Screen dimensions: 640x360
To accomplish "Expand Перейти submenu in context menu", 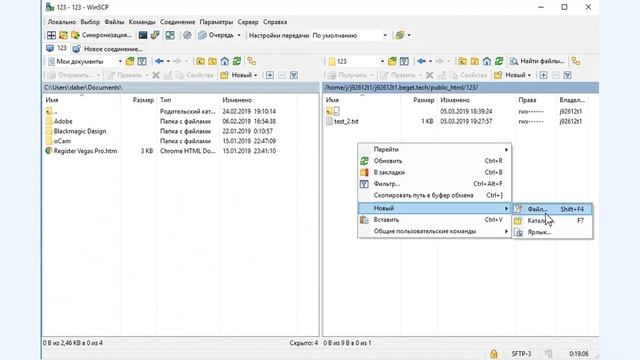I will click(x=434, y=149).
